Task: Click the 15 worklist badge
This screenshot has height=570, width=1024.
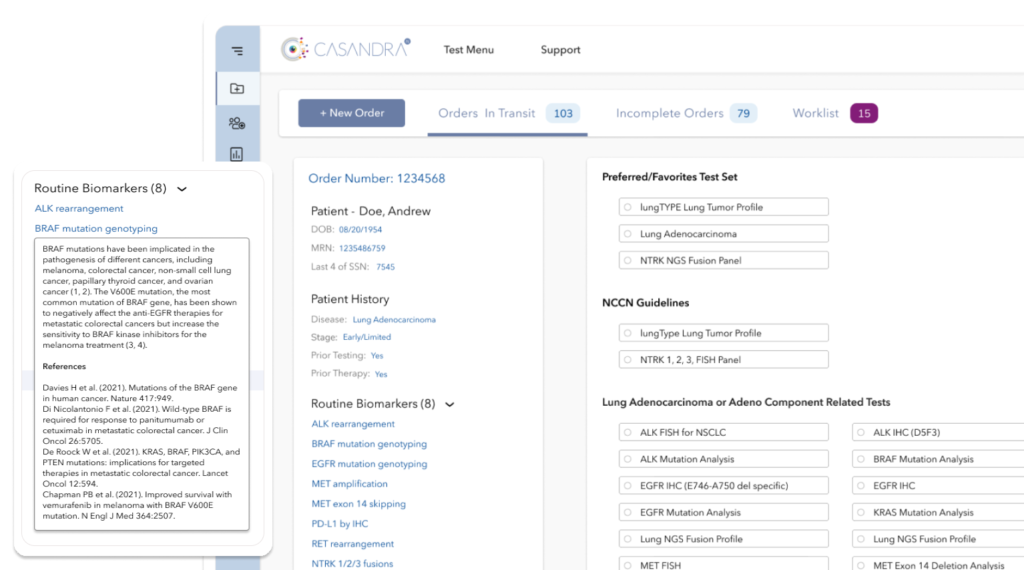Action: 864,114
